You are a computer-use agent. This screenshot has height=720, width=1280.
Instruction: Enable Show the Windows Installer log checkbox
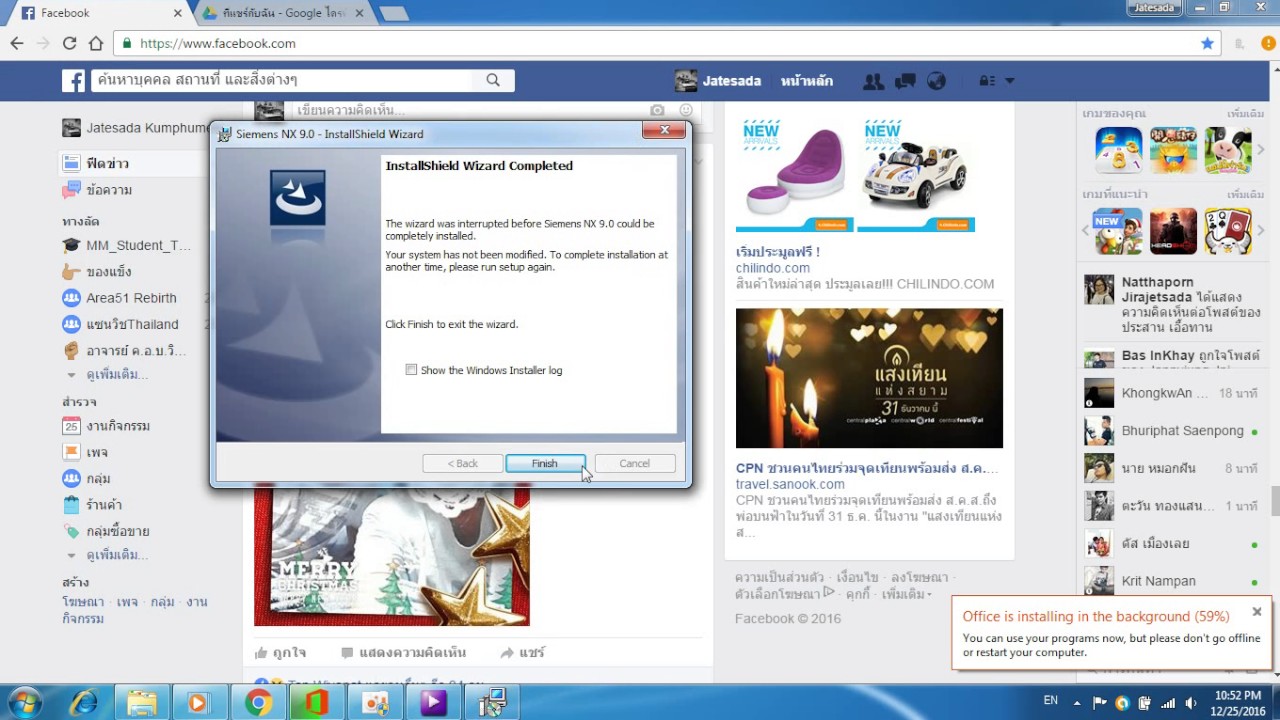point(411,370)
